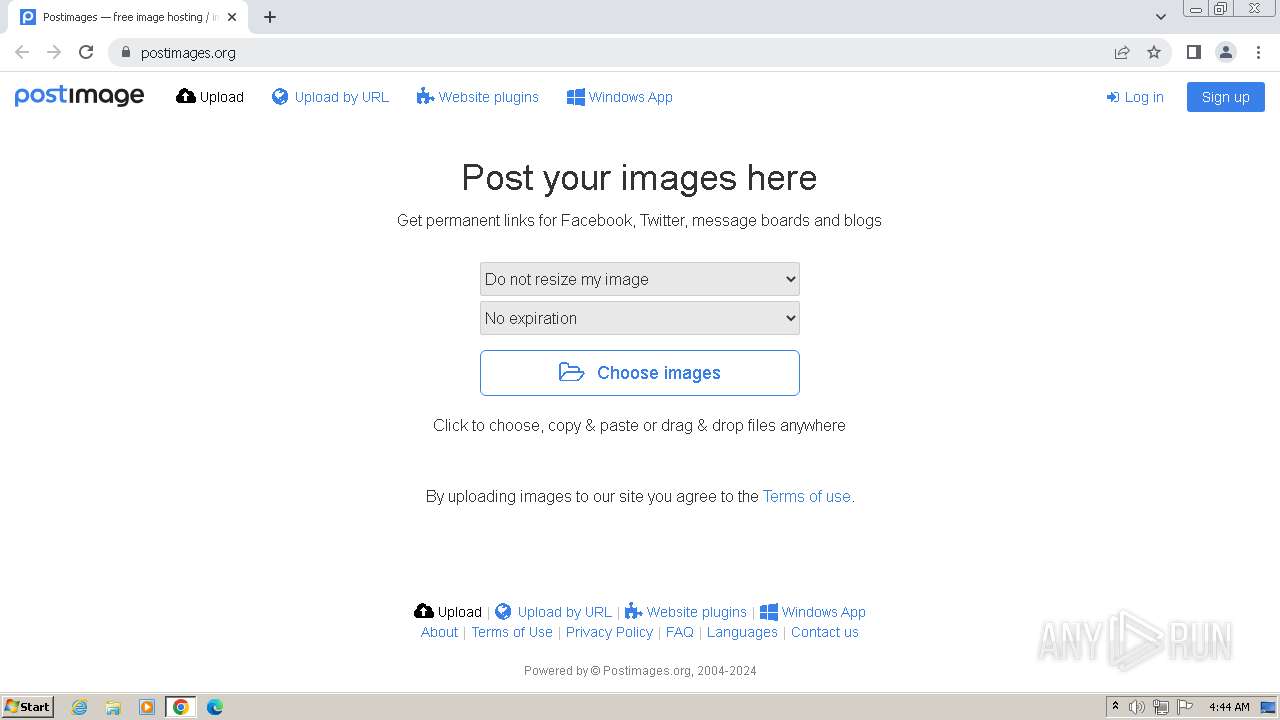The height and width of the screenshot is (720, 1280).
Task: Click the Choose images button
Action: point(640,373)
